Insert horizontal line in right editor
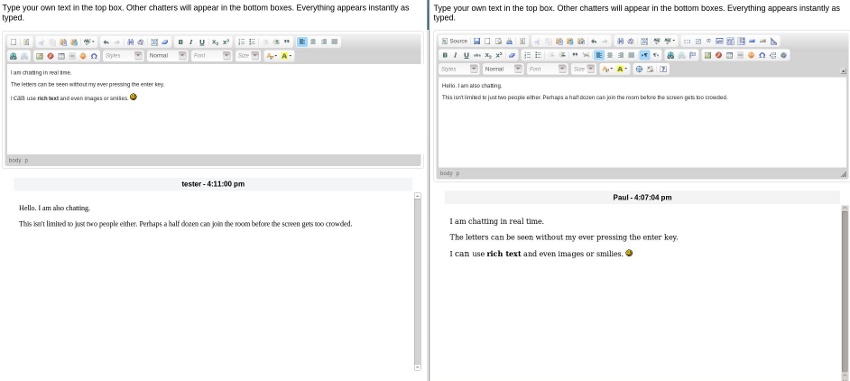 click(740, 55)
